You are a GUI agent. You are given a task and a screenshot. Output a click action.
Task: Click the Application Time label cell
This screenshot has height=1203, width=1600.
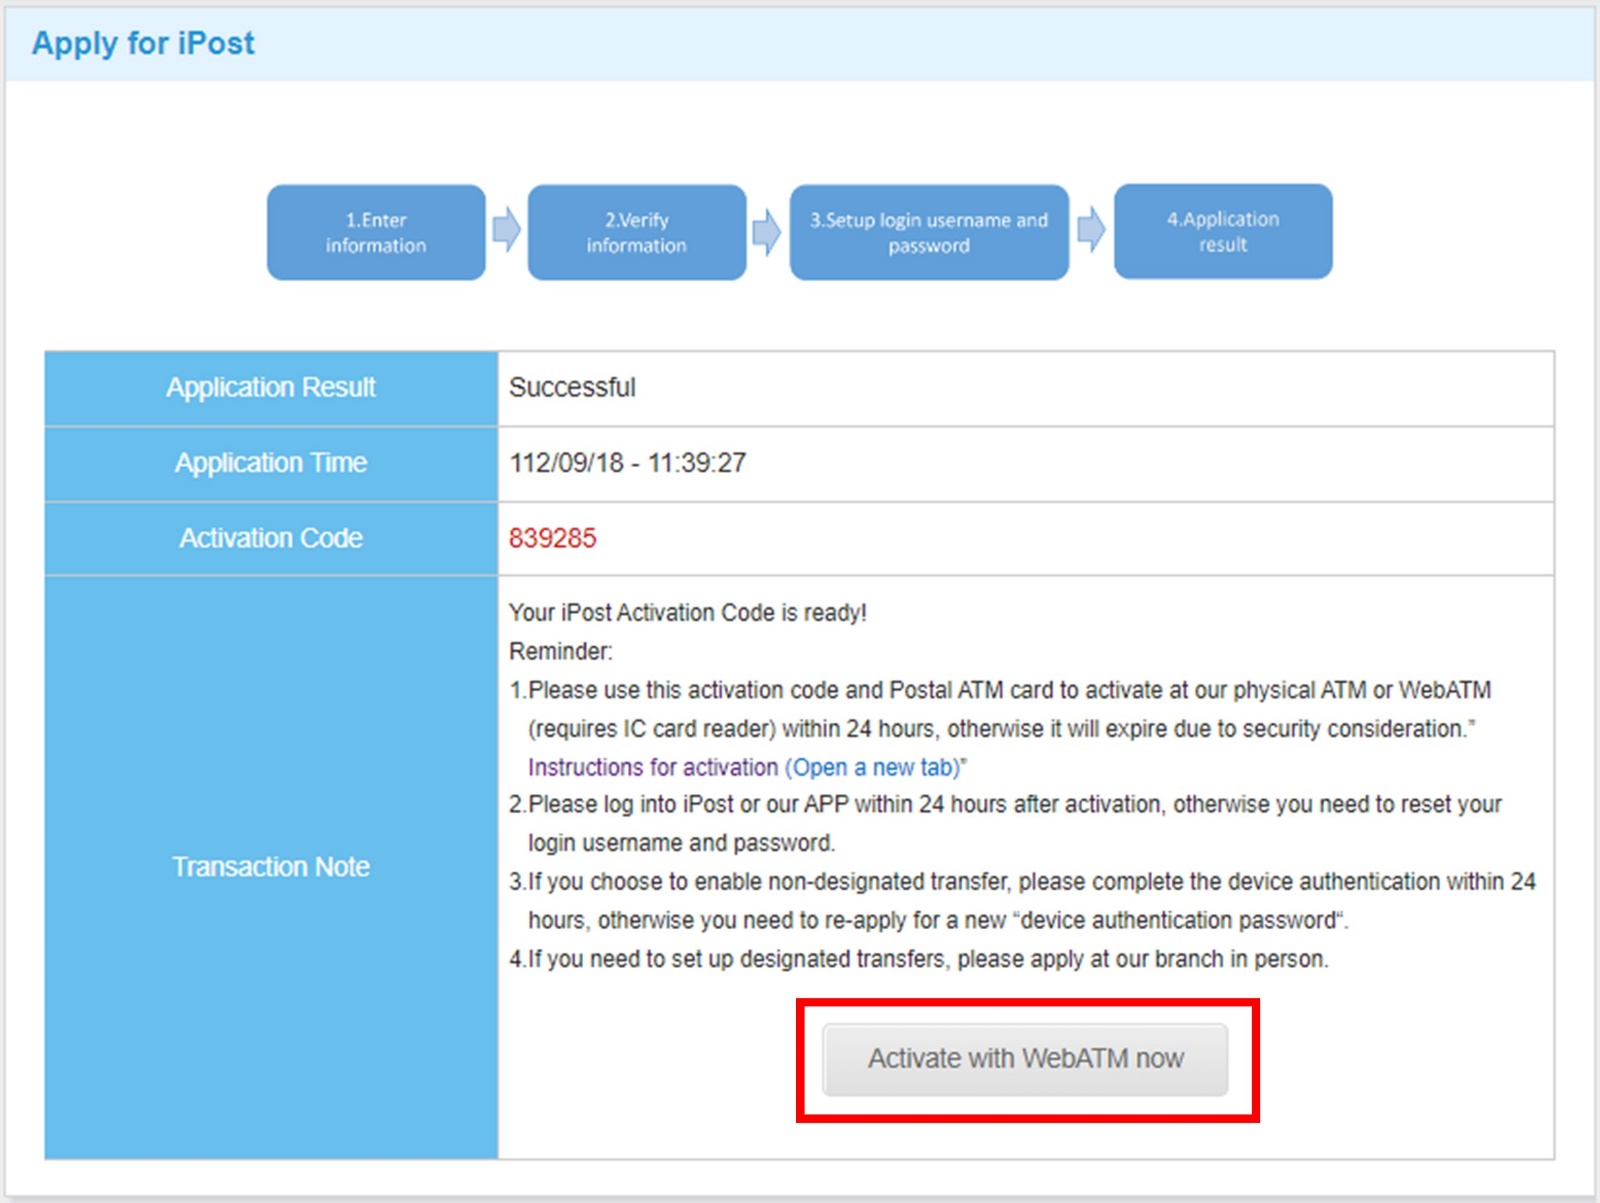(x=271, y=464)
